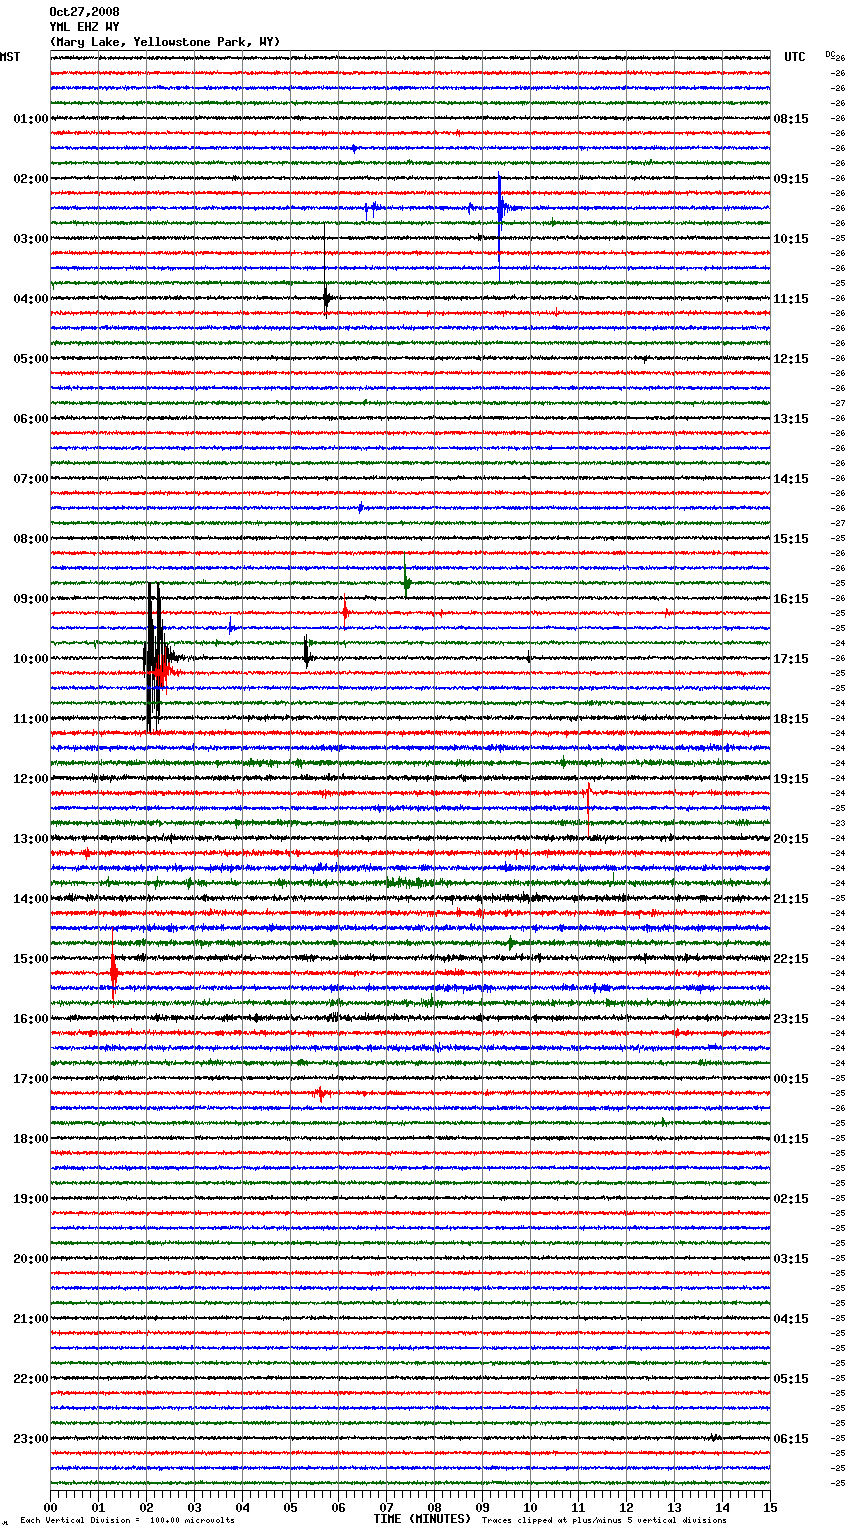Screen dimensions: 850x1534
Task: Select the 16:00 MST row label
Action: pos(31,1019)
